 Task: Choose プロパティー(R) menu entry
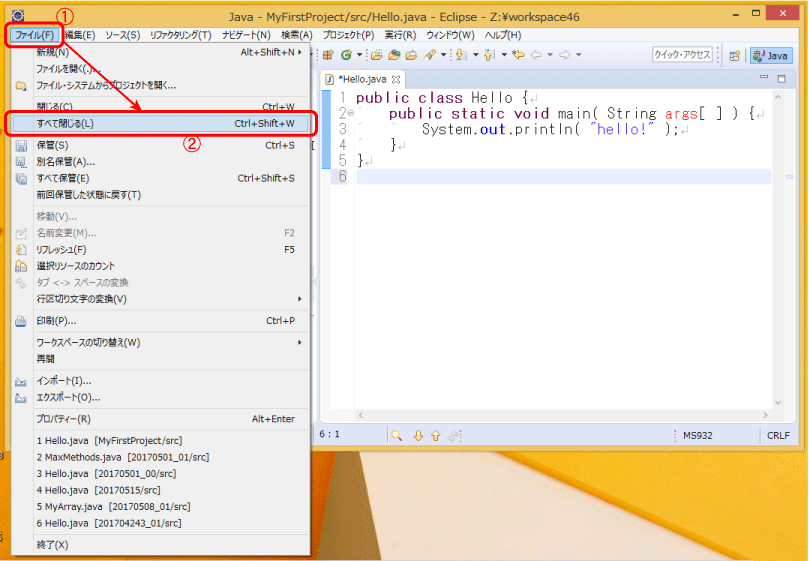click(x=160, y=419)
